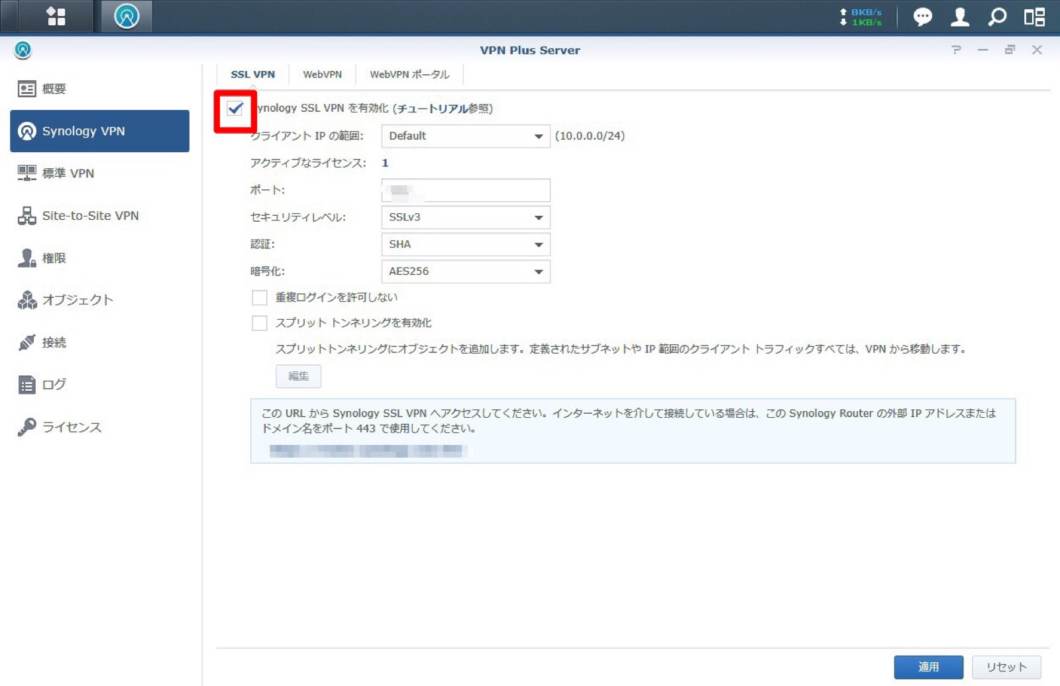
Task: Click the オブジェクト cubes icon
Action: (x=26, y=300)
